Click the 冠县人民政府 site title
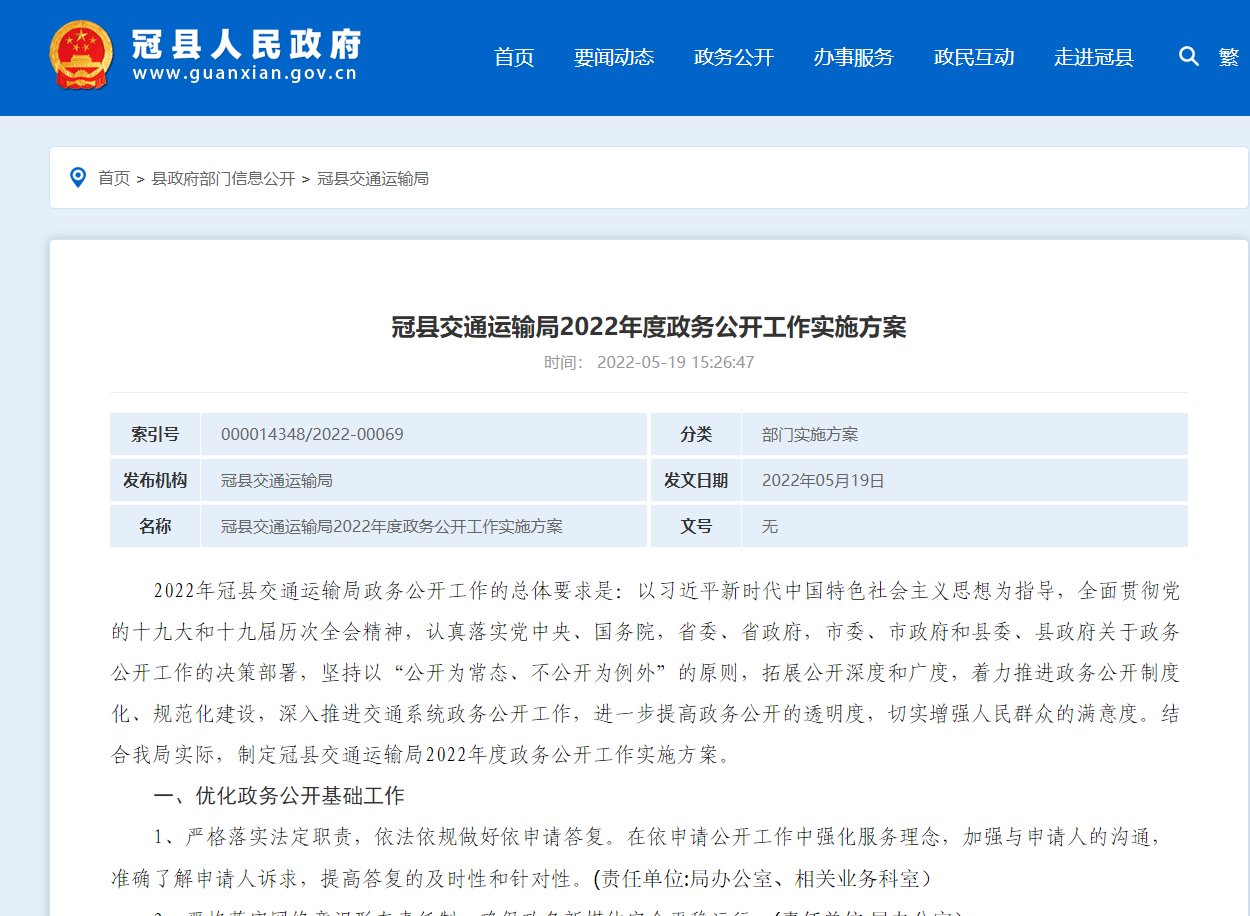The image size is (1250, 916). (x=246, y=44)
